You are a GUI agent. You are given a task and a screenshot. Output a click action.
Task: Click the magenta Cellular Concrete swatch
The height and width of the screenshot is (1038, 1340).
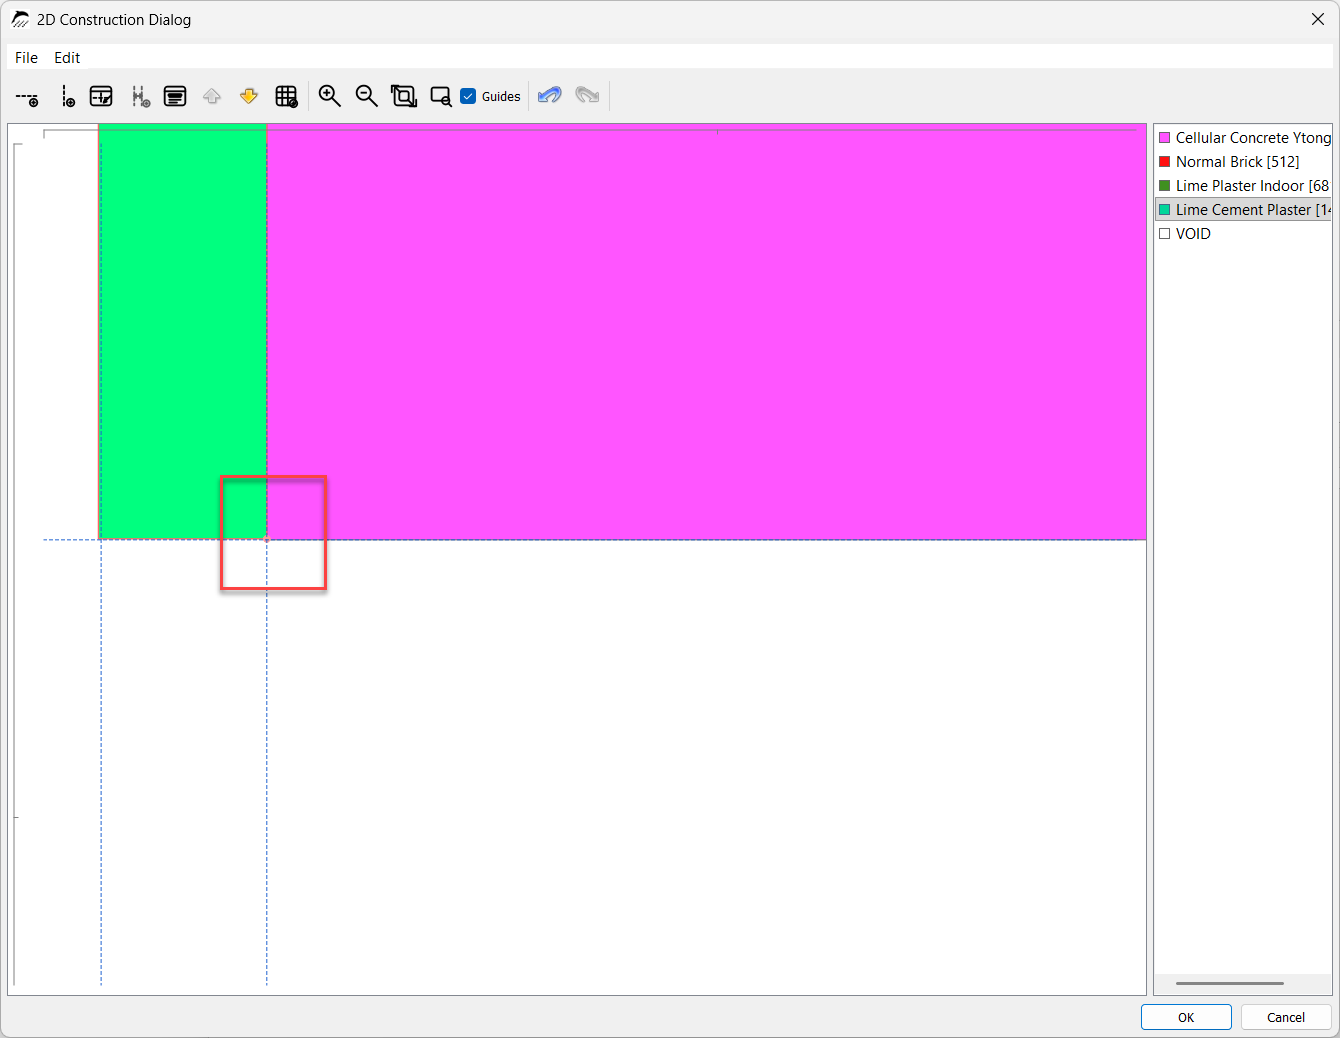point(1164,138)
